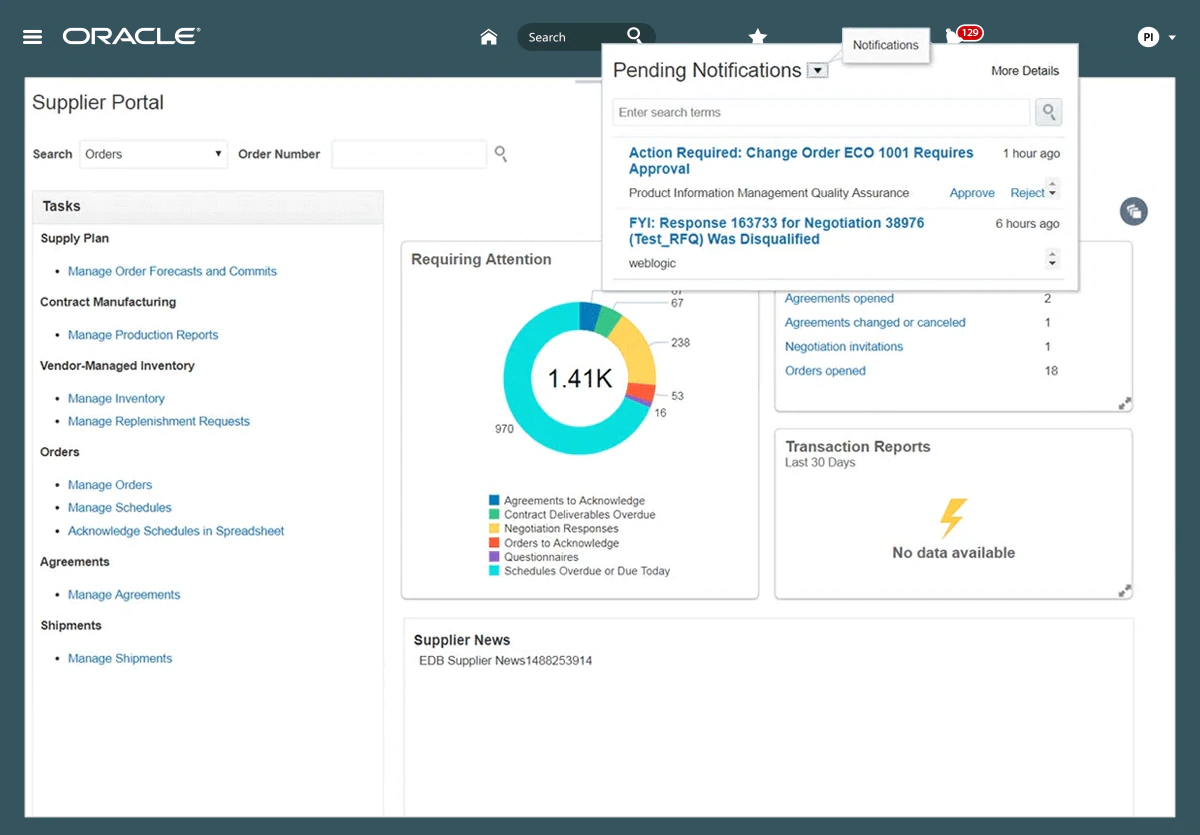Open the Pending Notifications dropdown arrow
This screenshot has height=835, width=1200.
[817, 71]
